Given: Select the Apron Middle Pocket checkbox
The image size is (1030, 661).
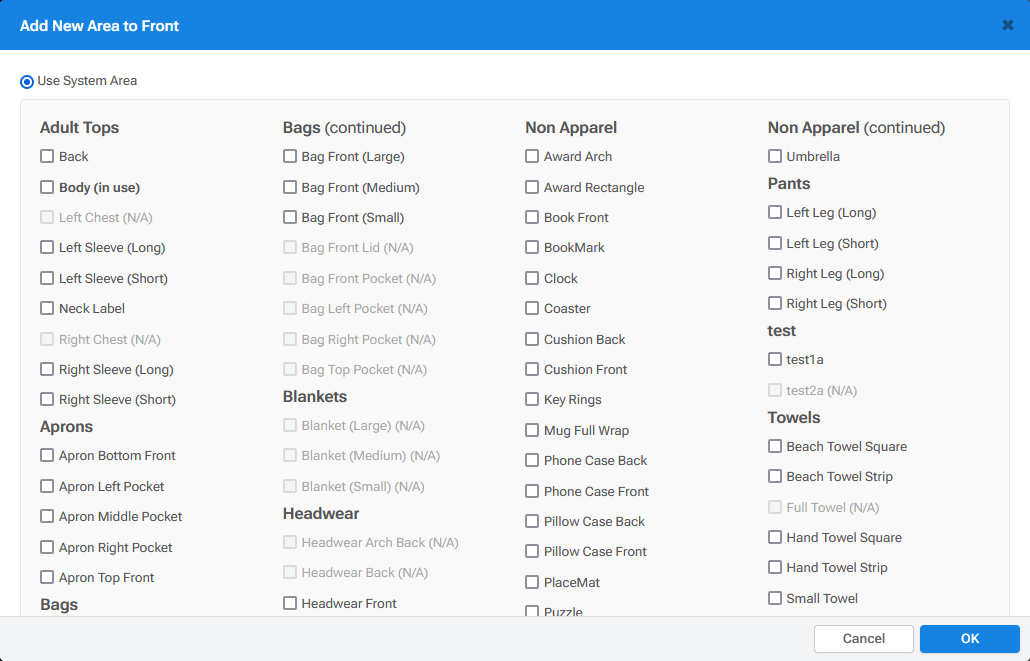Looking at the screenshot, I should point(47,516).
